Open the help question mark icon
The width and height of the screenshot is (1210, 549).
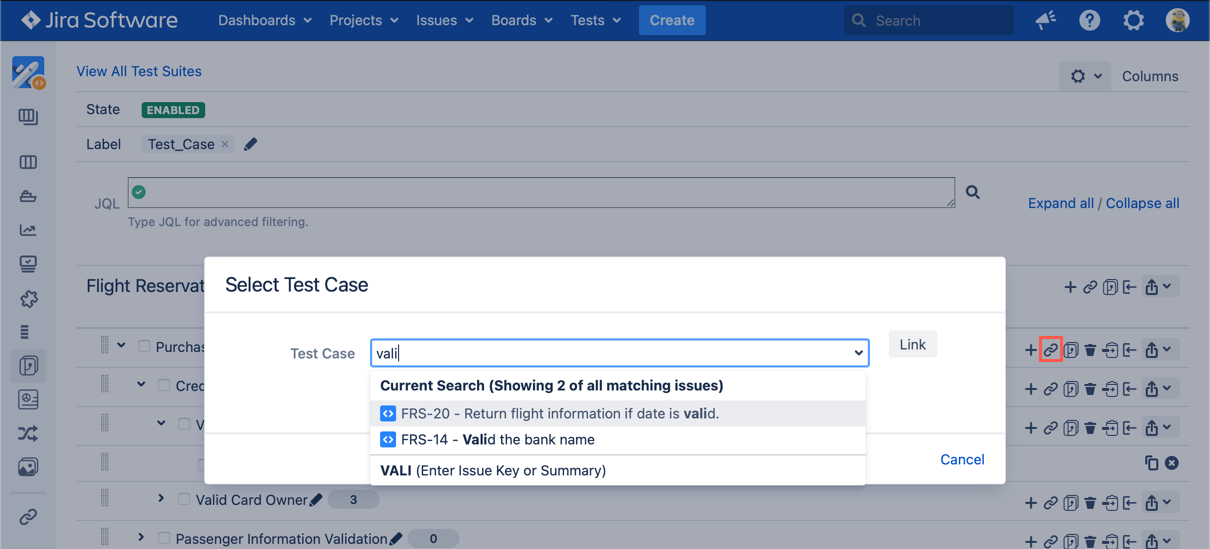coord(1089,20)
